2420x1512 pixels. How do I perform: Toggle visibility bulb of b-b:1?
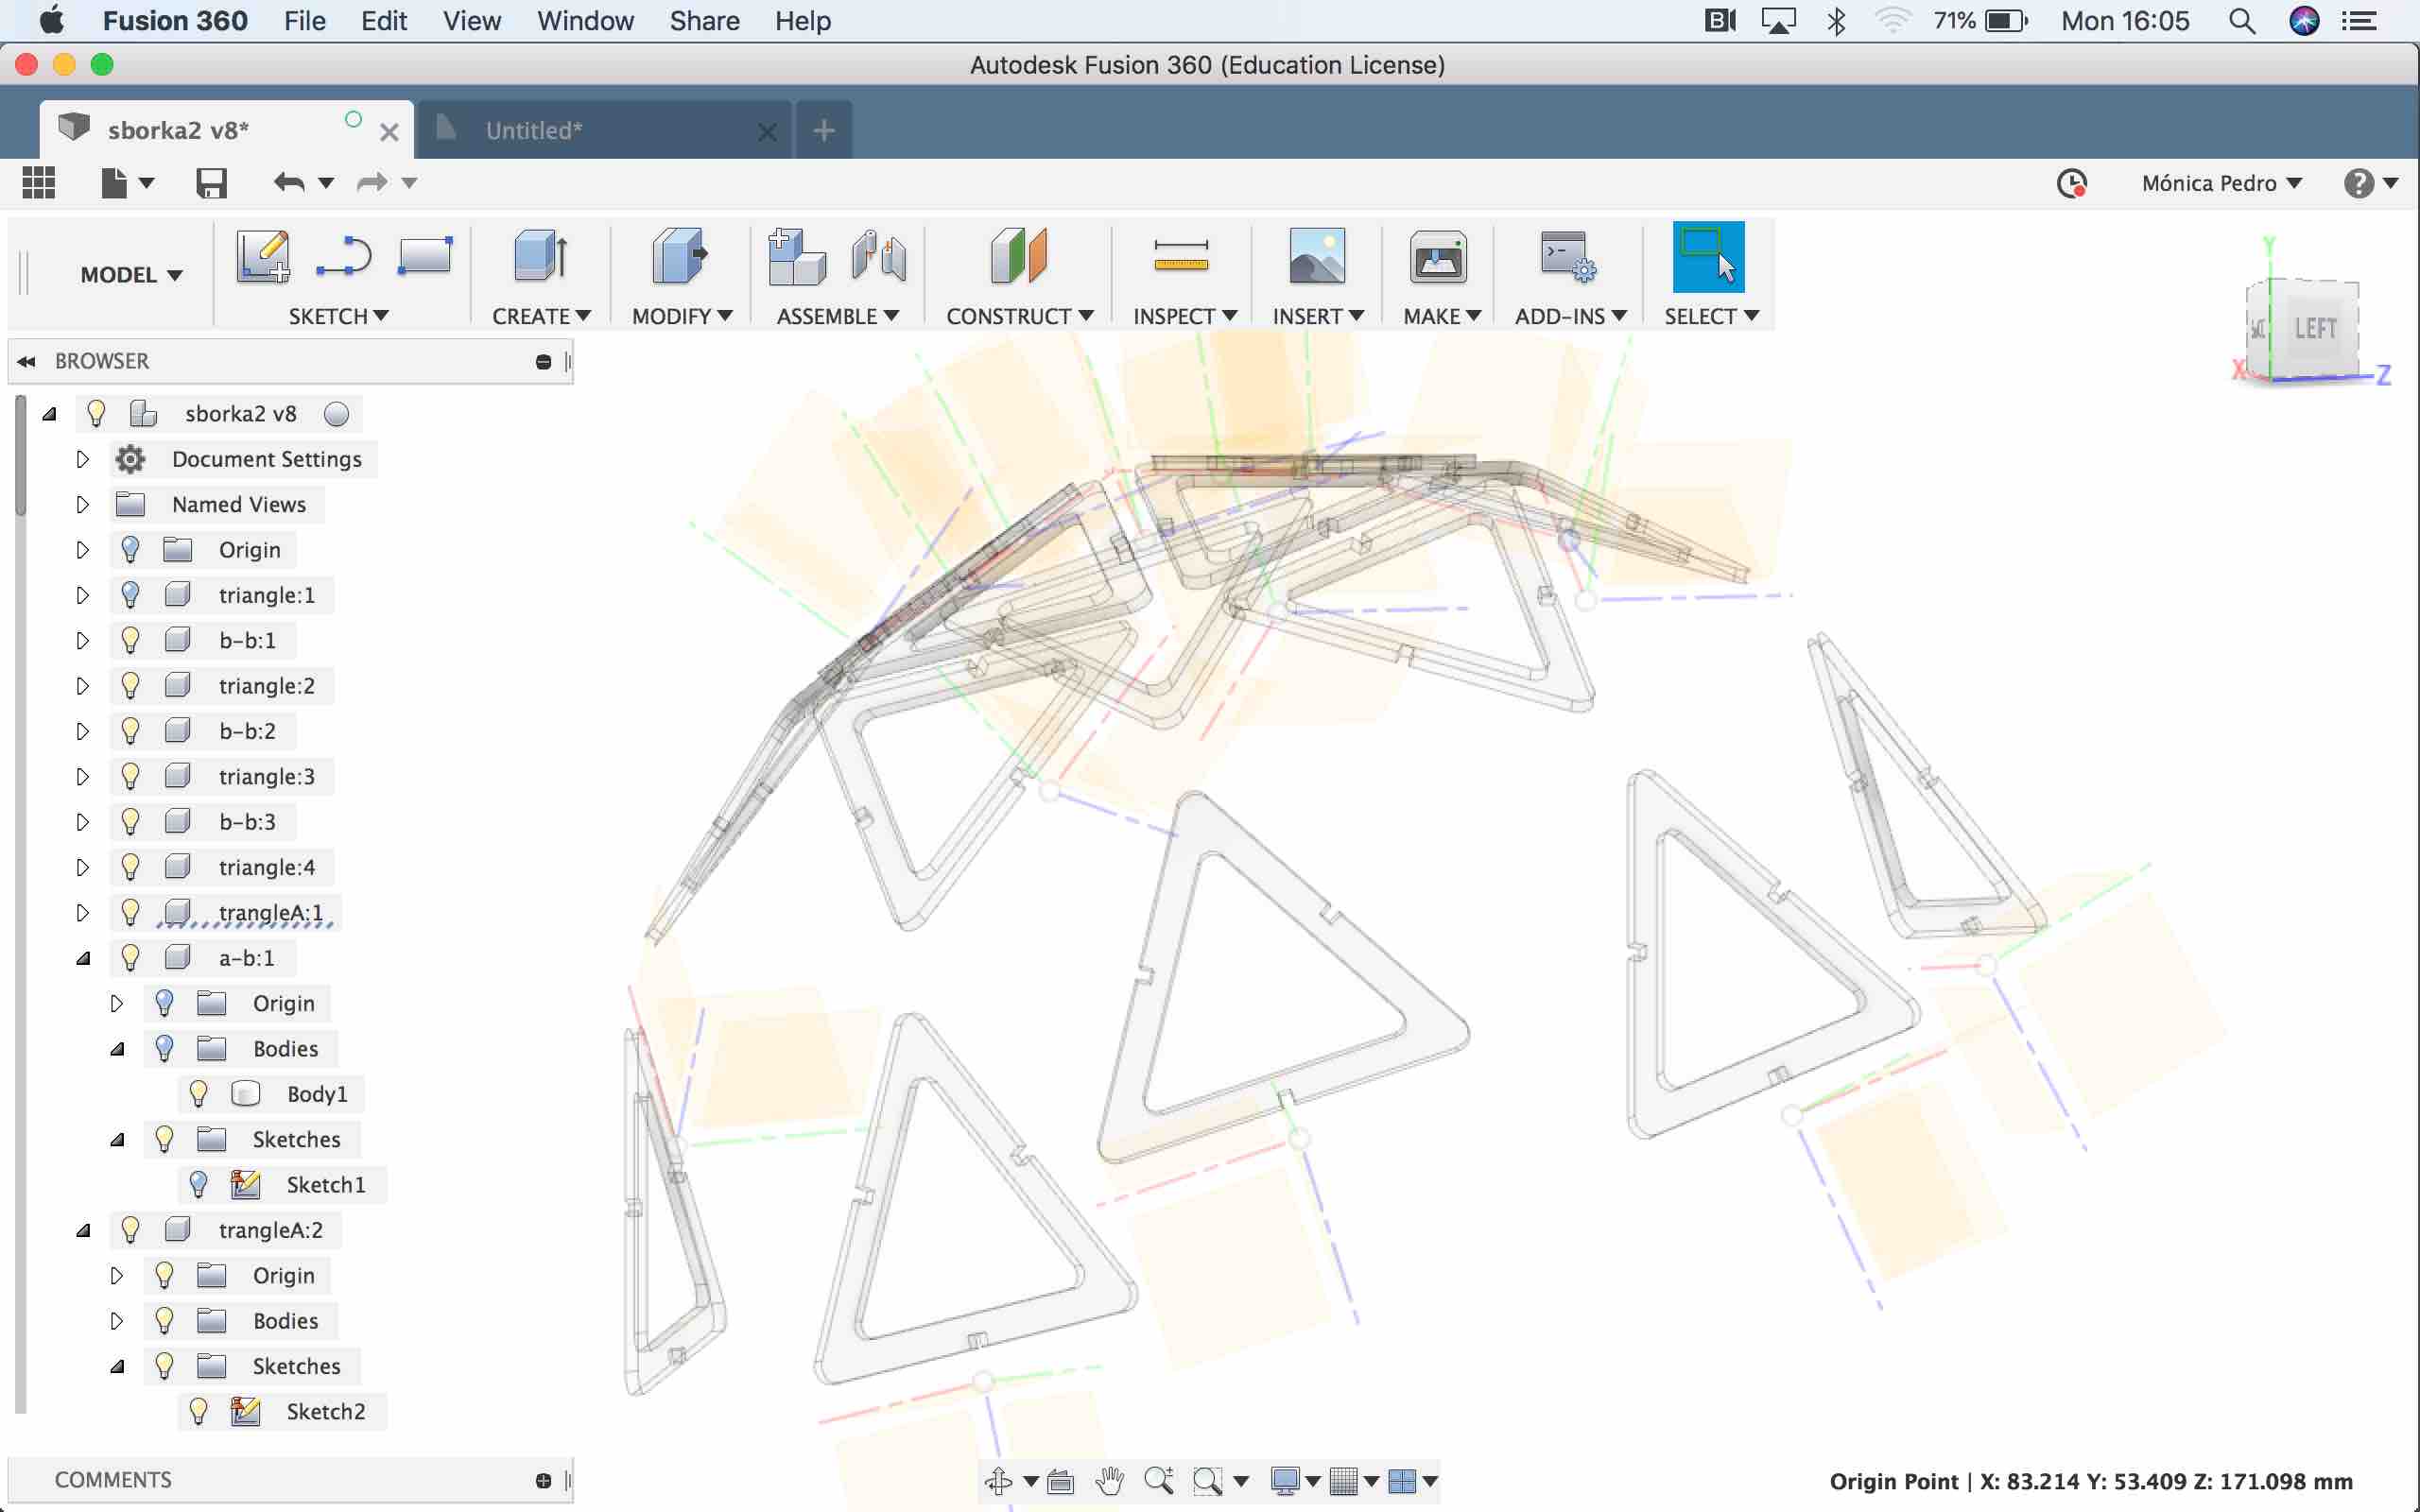pos(130,640)
